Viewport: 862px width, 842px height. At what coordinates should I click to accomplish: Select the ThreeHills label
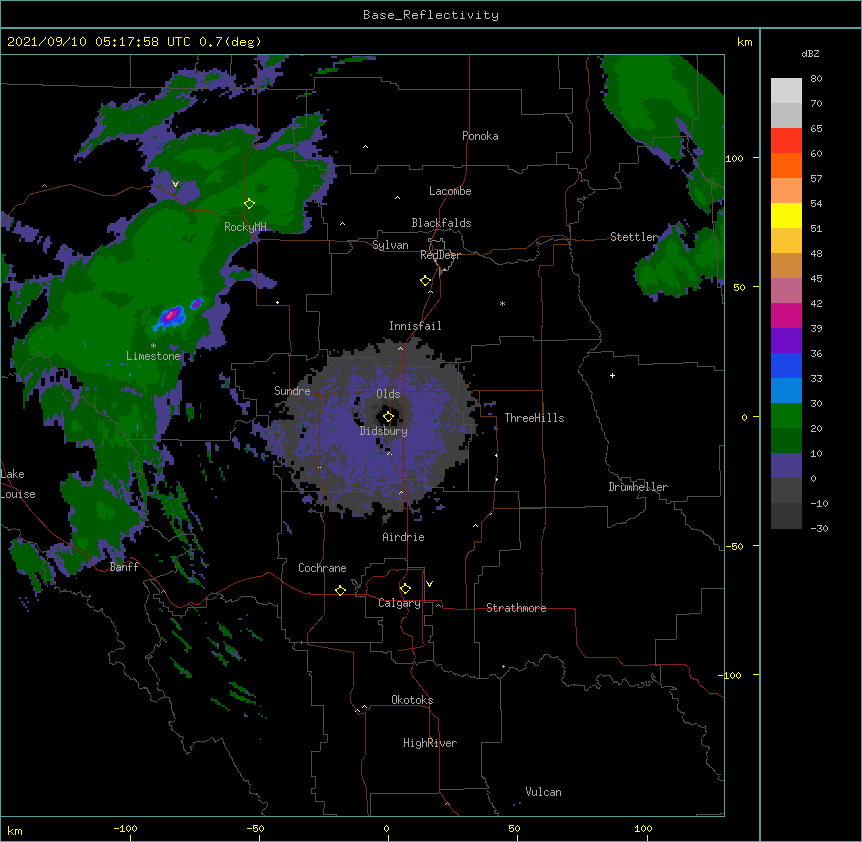(x=534, y=418)
